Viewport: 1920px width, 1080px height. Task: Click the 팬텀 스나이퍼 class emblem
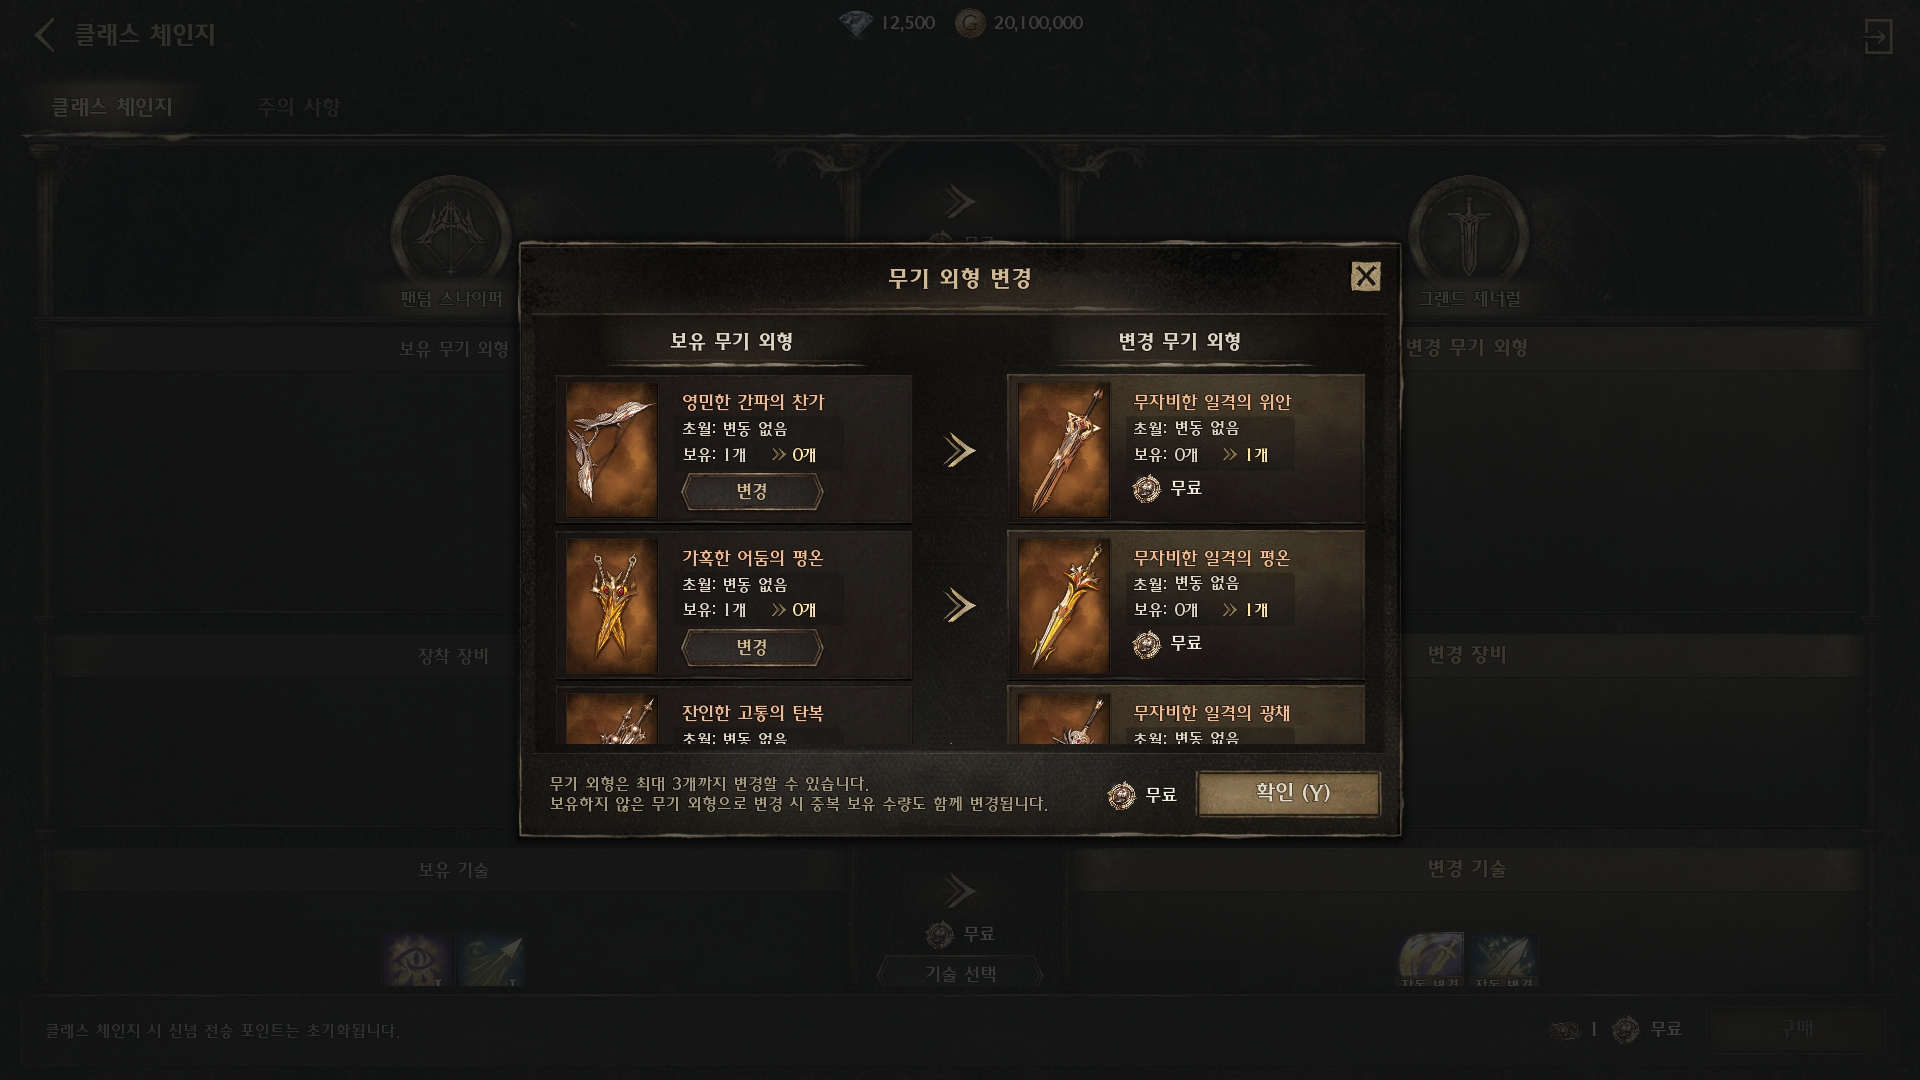click(x=450, y=236)
